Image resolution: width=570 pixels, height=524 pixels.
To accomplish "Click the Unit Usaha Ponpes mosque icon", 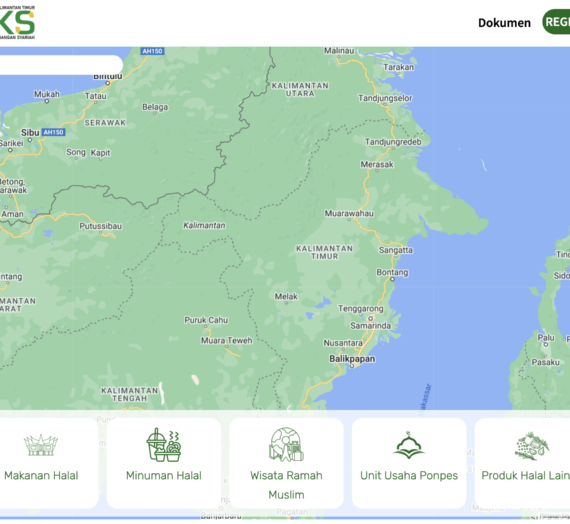I will tap(409, 445).
